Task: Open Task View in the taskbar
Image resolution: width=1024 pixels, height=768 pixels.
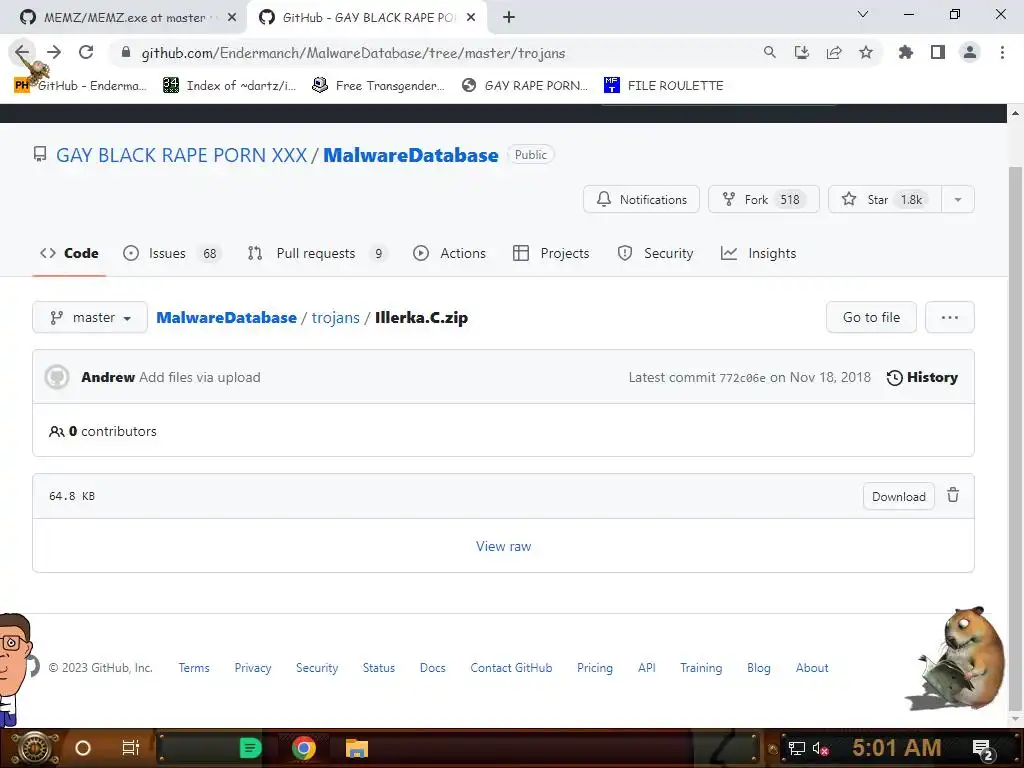Action: (x=131, y=748)
